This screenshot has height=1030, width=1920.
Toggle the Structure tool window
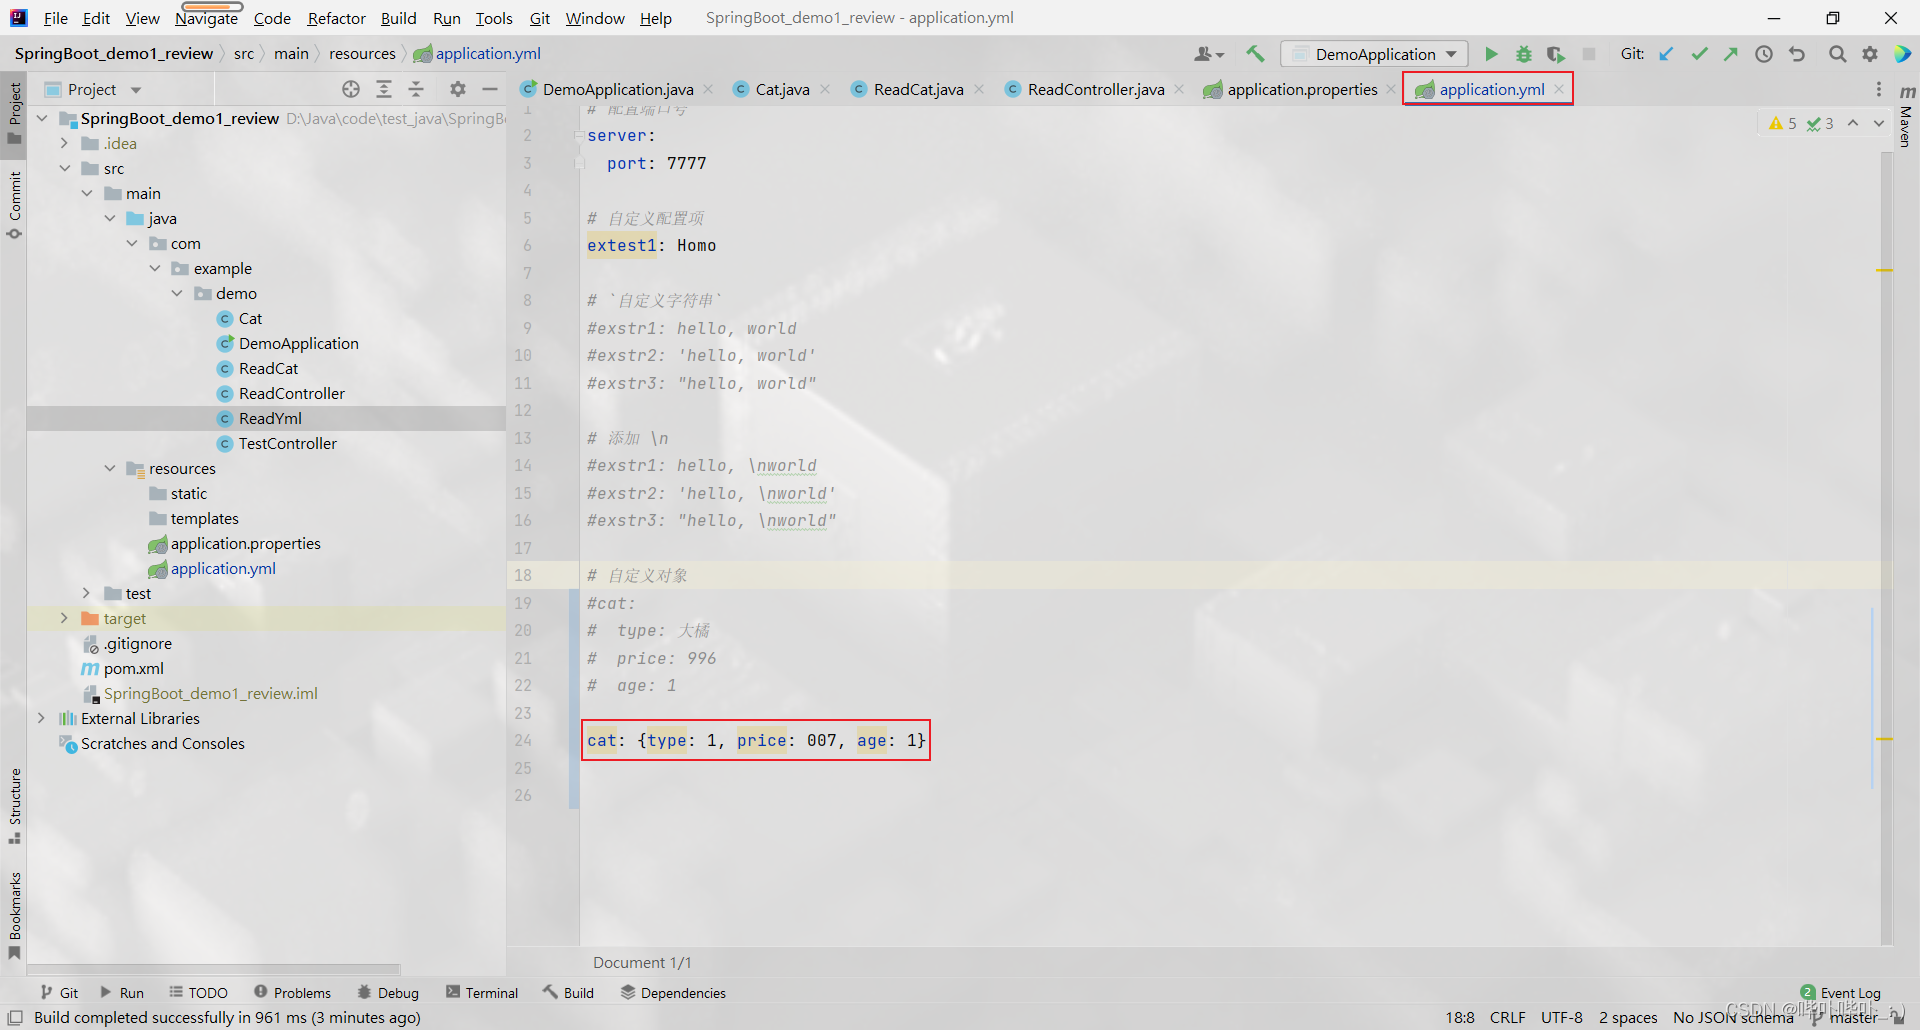click(14, 806)
